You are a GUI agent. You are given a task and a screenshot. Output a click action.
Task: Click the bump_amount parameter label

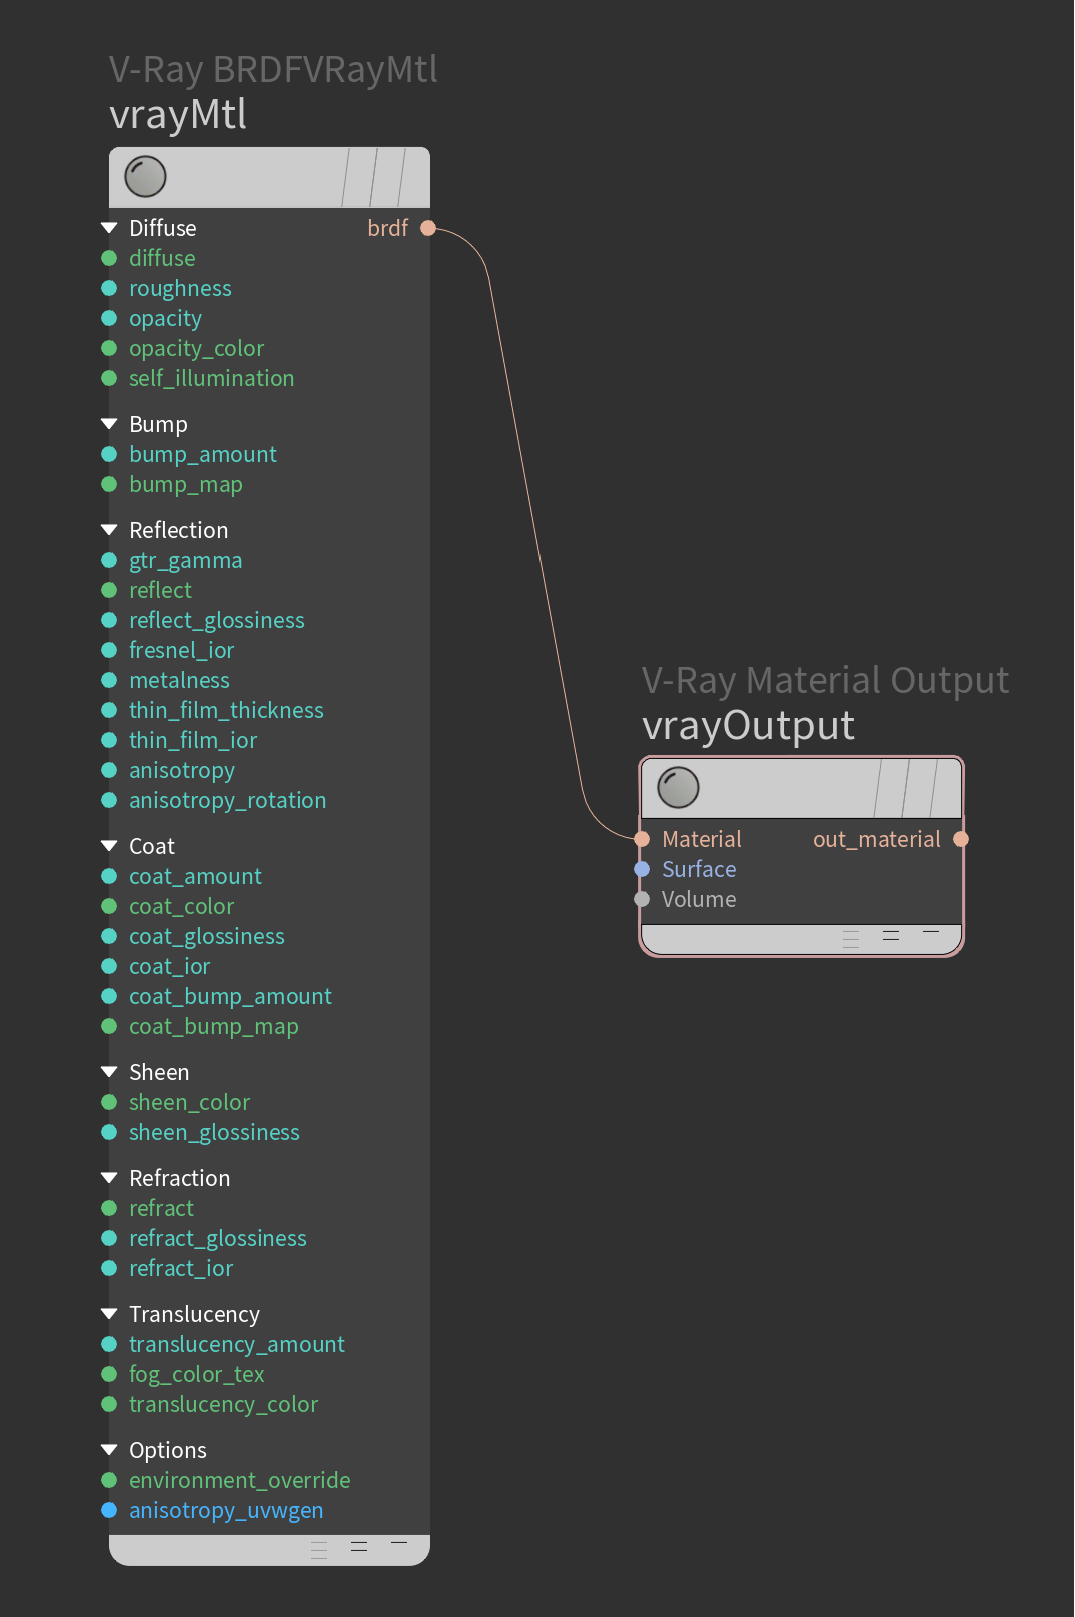pyautogui.click(x=203, y=454)
